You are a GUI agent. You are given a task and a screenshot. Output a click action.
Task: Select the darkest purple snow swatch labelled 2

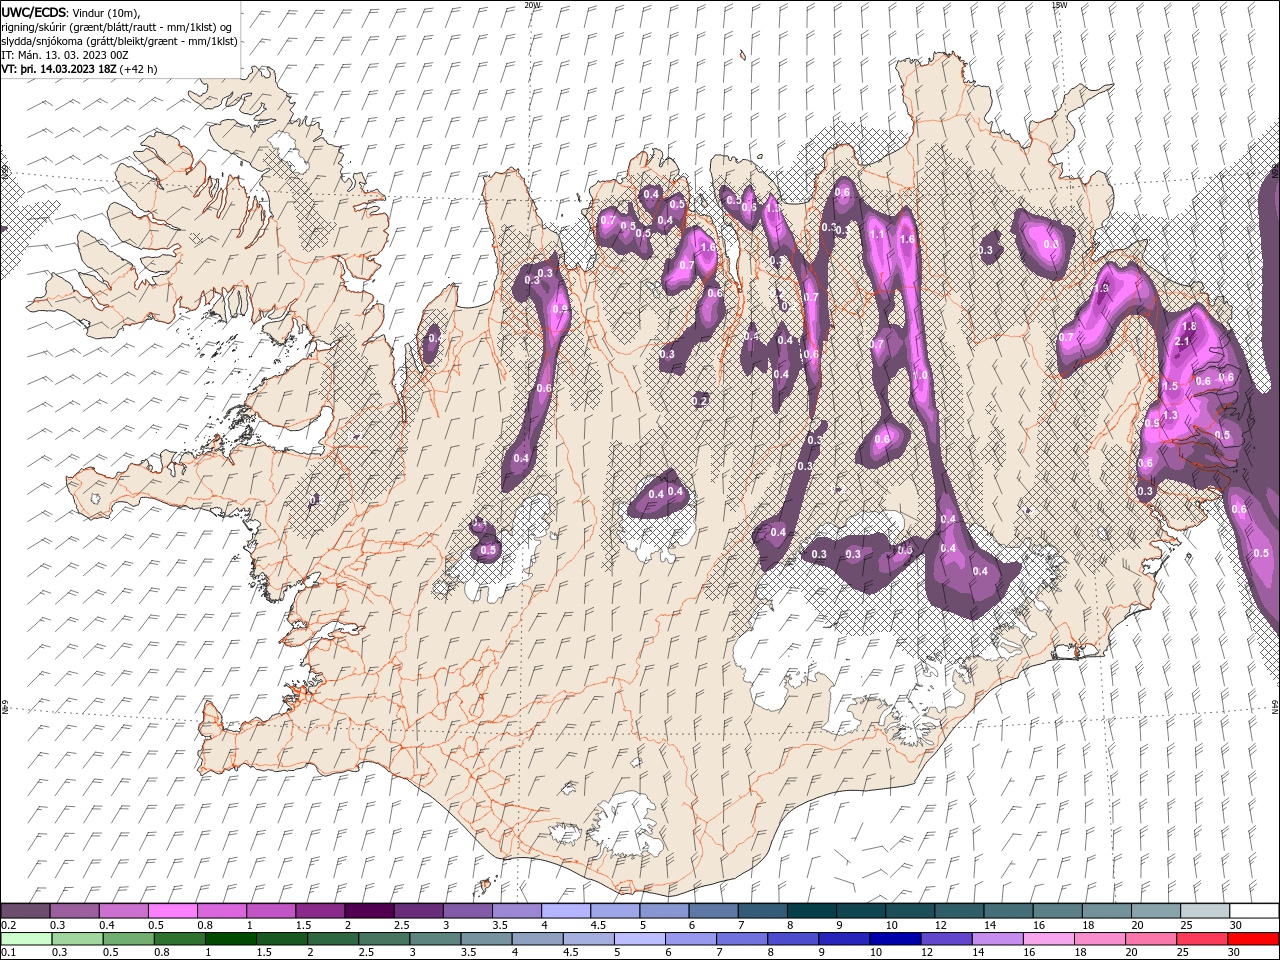[x=369, y=911]
